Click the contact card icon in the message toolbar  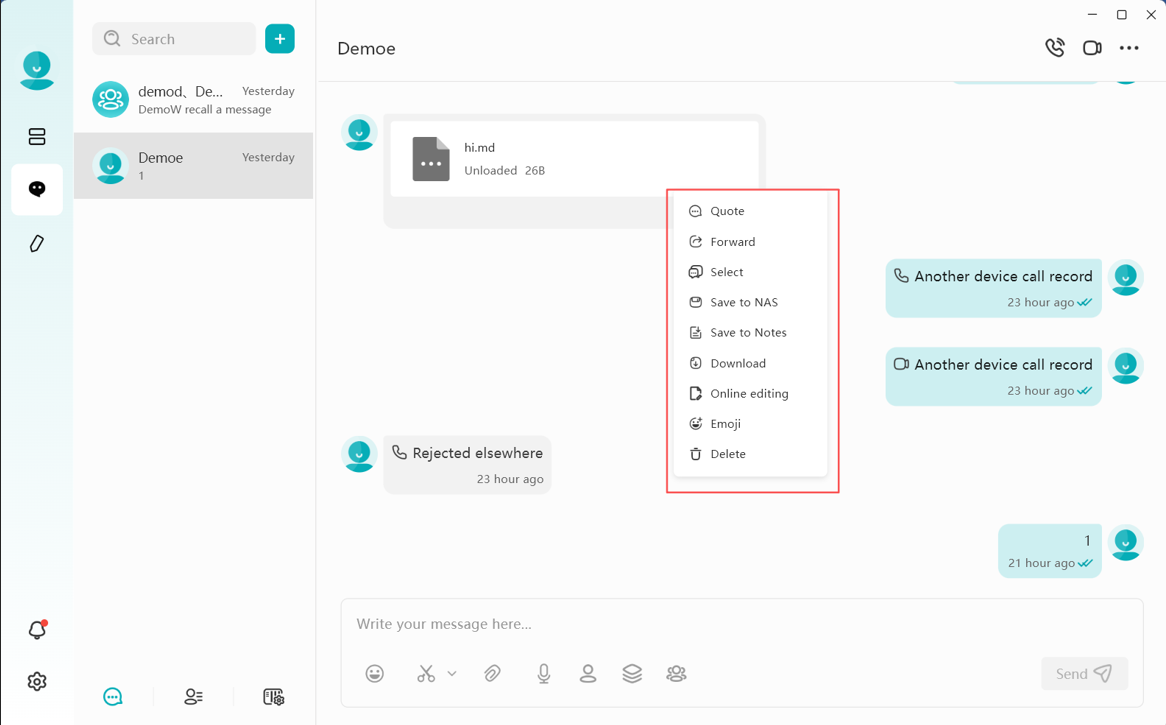587,674
